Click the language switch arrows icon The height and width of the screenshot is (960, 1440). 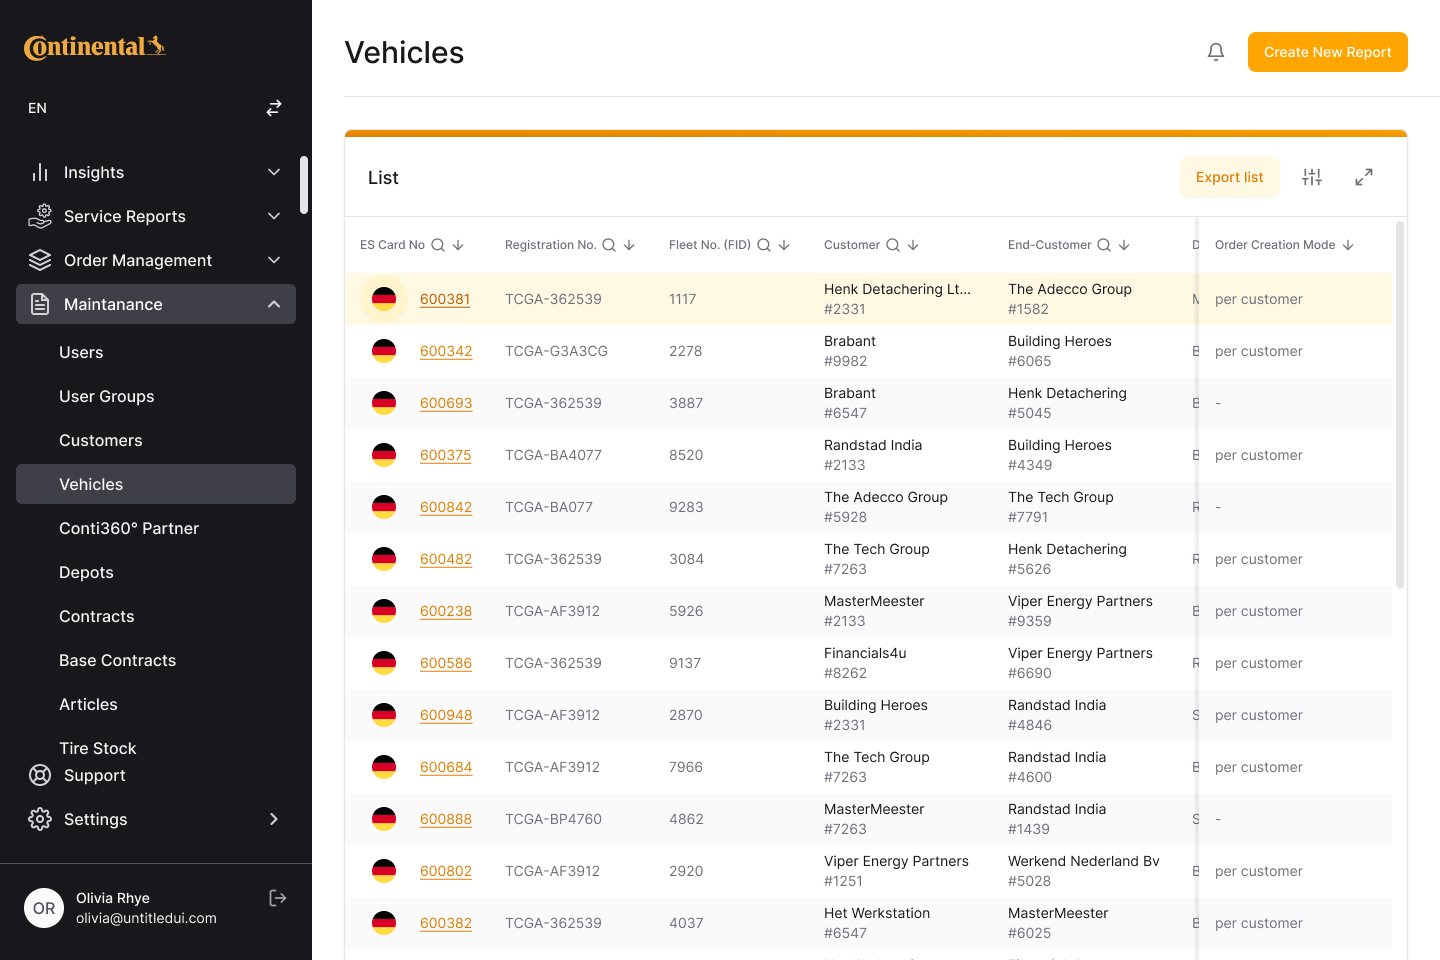274,108
